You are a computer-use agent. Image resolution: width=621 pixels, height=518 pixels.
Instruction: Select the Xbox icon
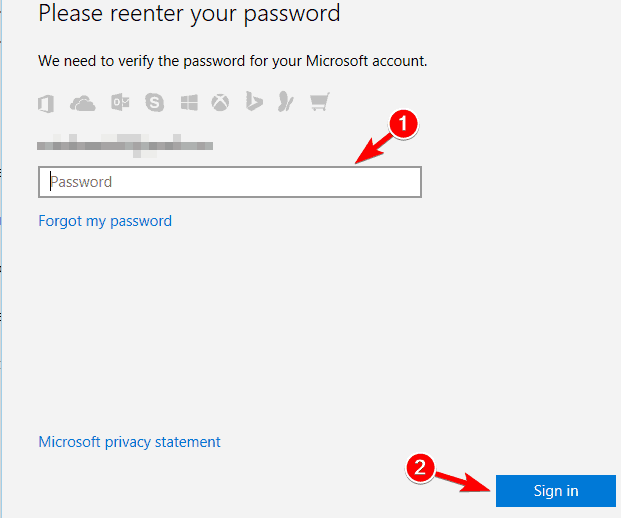(x=220, y=103)
